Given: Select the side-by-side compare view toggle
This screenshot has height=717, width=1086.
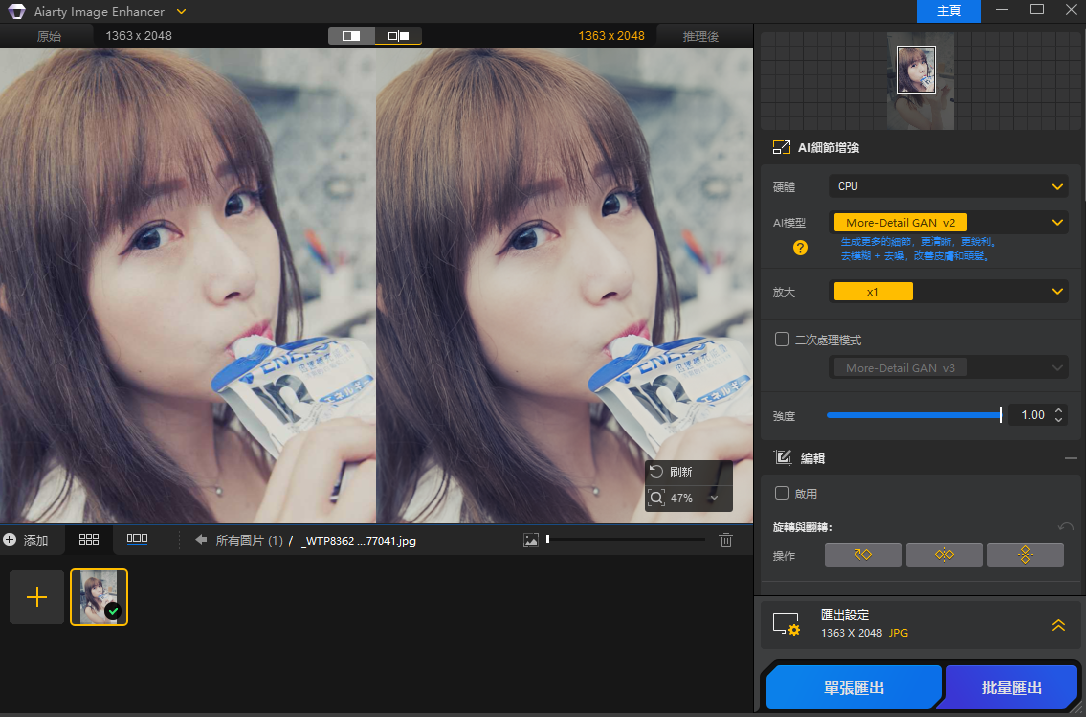Looking at the screenshot, I should tap(398, 36).
